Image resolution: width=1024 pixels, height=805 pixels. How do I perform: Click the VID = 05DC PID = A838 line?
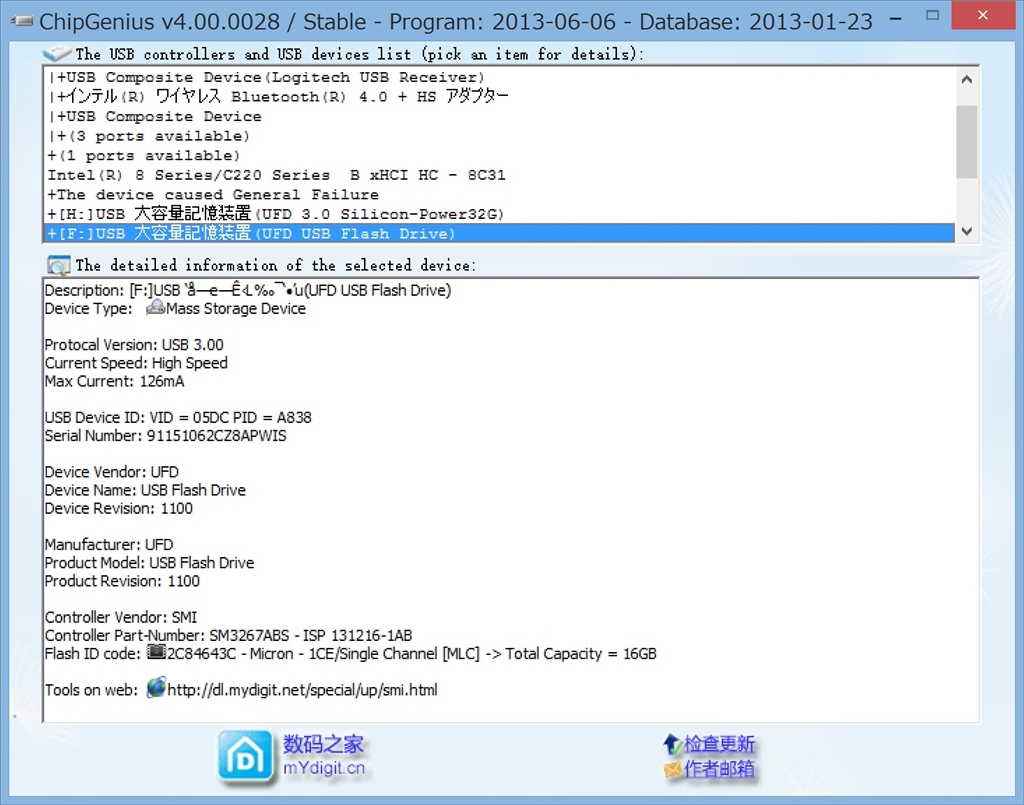point(178,417)
